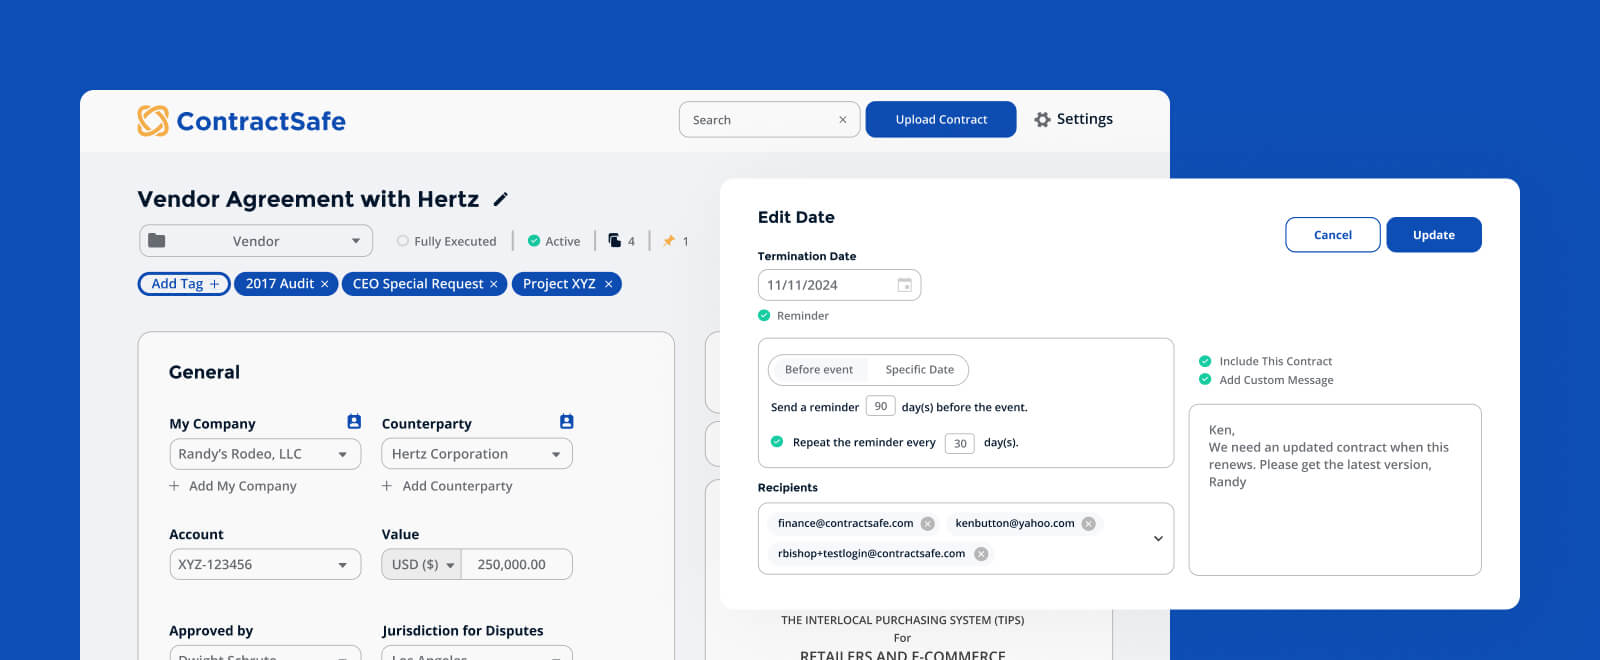1600x660 pixels.
Task: Click the 30 days repeat field
Action: click(960, 443)
